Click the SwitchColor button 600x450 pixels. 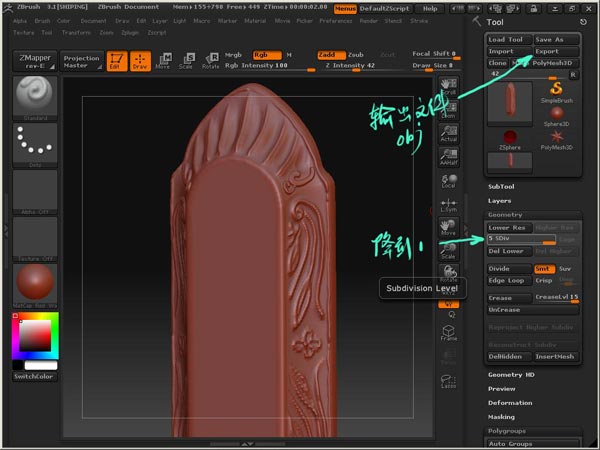[35, 377]
